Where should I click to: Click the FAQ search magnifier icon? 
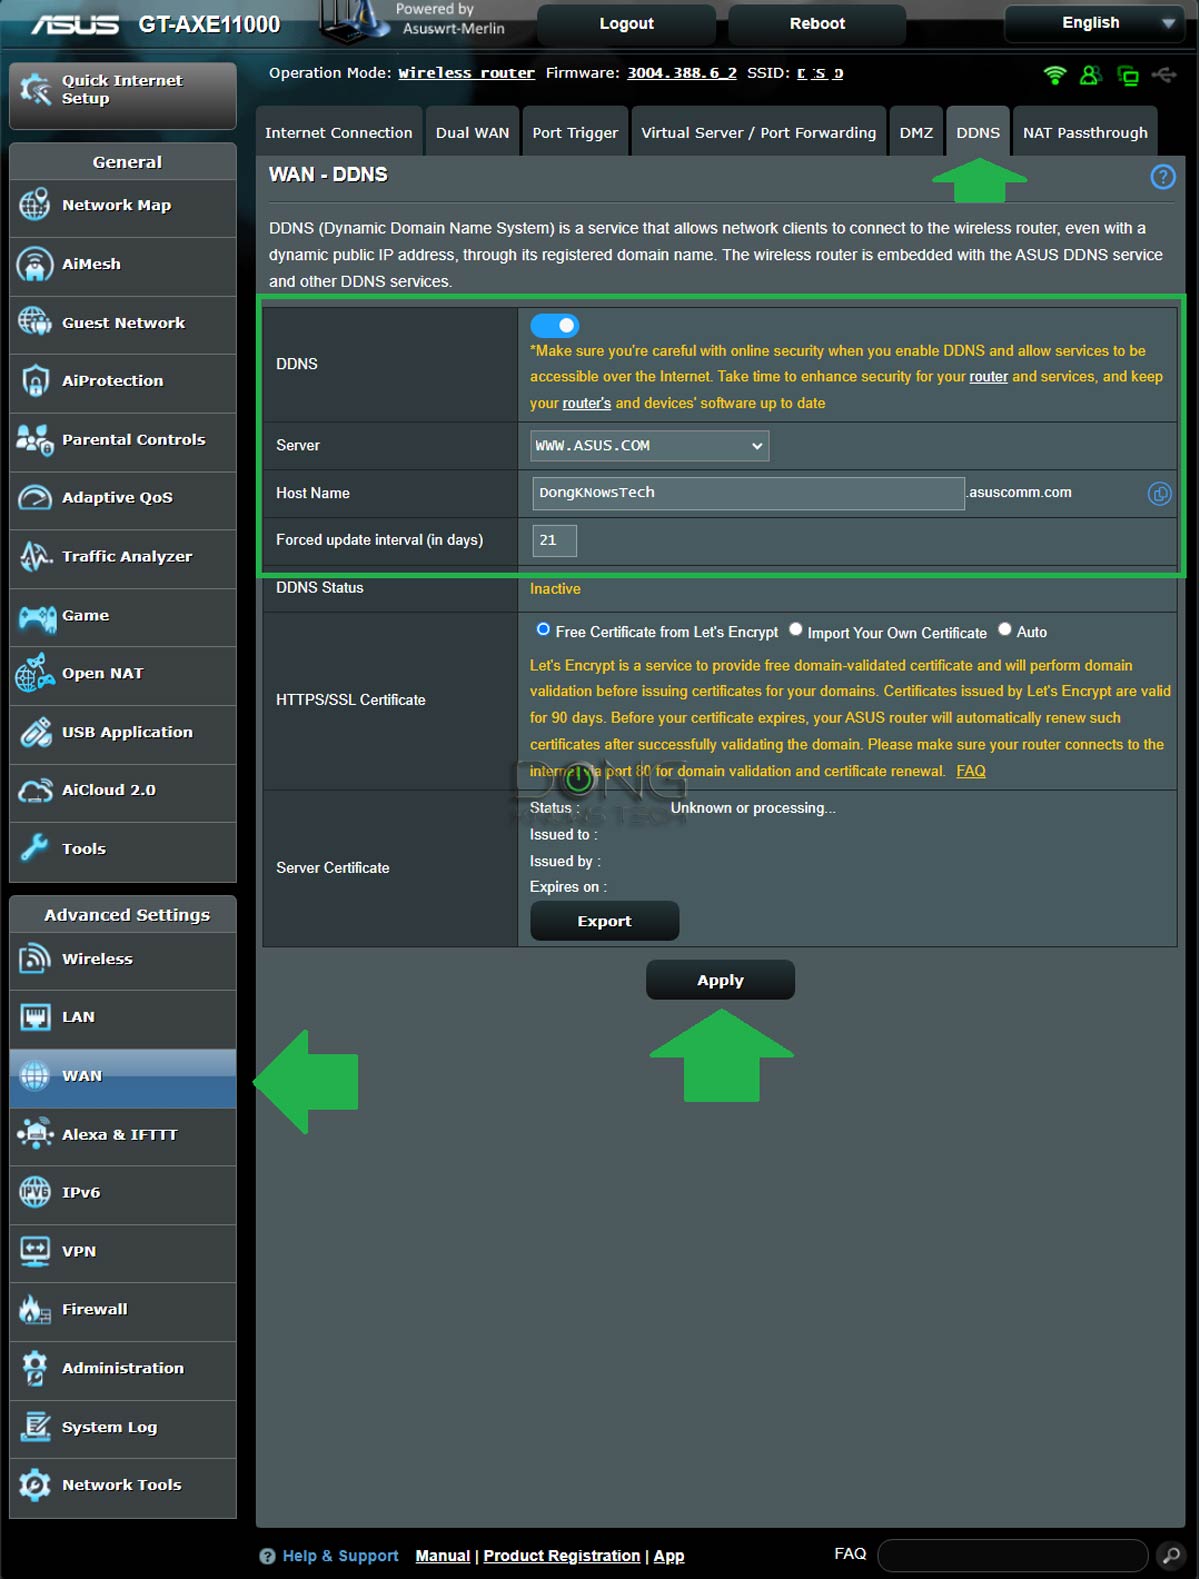point(1170,1555)
